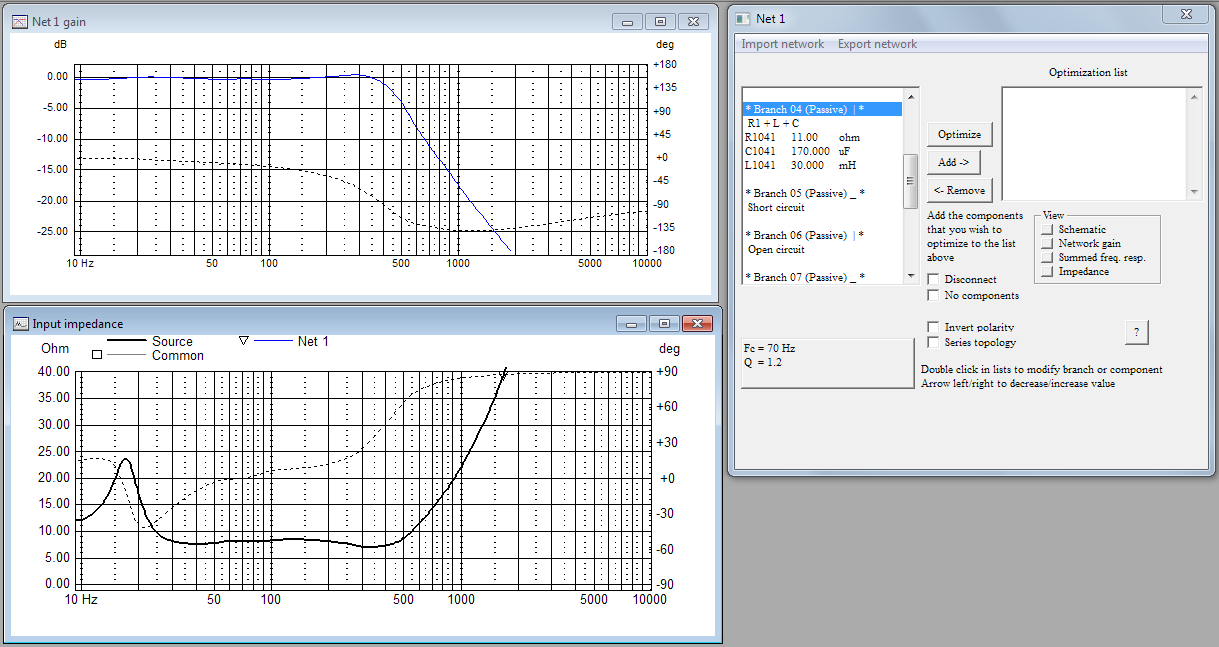Open the Import network menu
This screenshot has height=647, width=1219.
(783, 44)
